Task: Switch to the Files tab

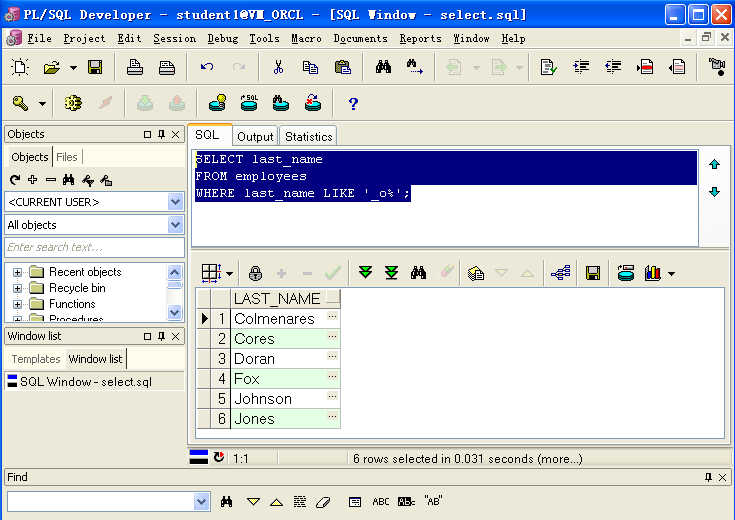Action: 67,157
